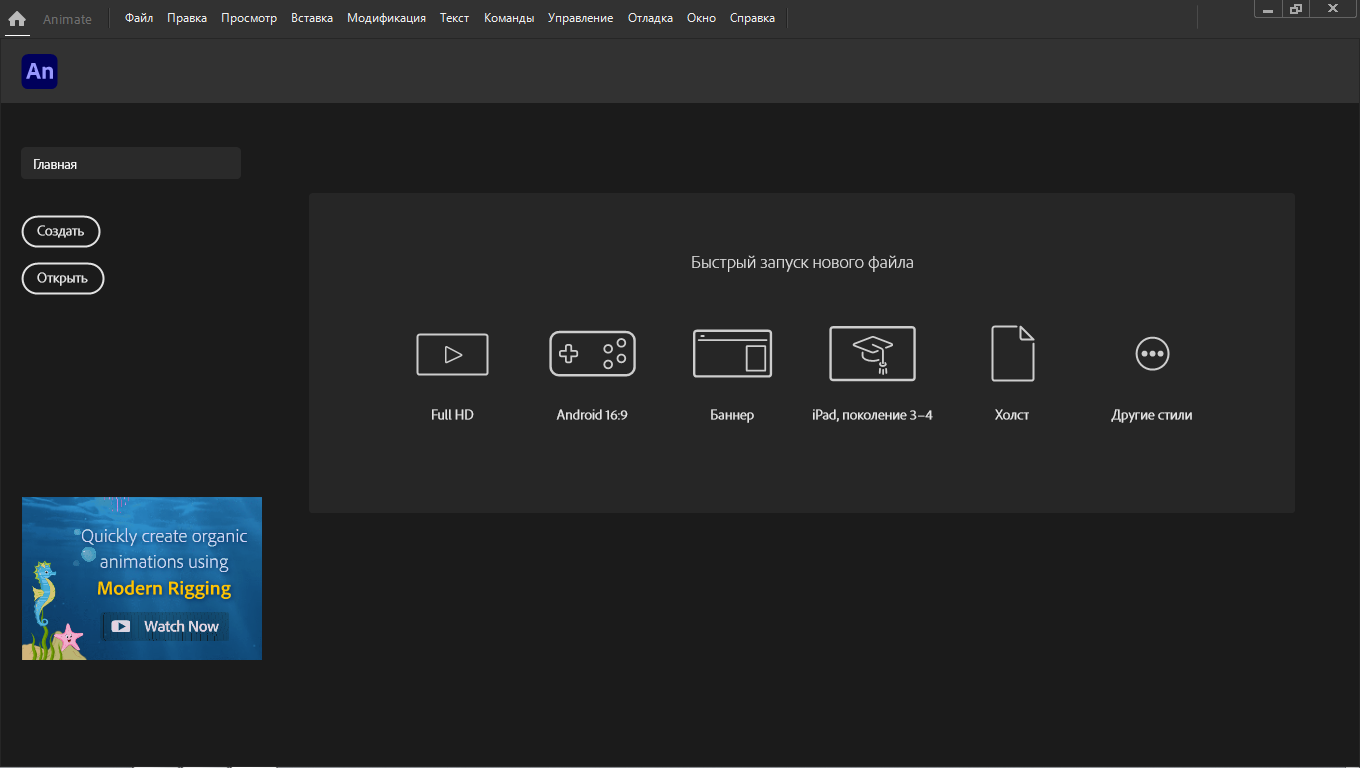
Task: Open the Отладка menu
Action: coord(650,18)
